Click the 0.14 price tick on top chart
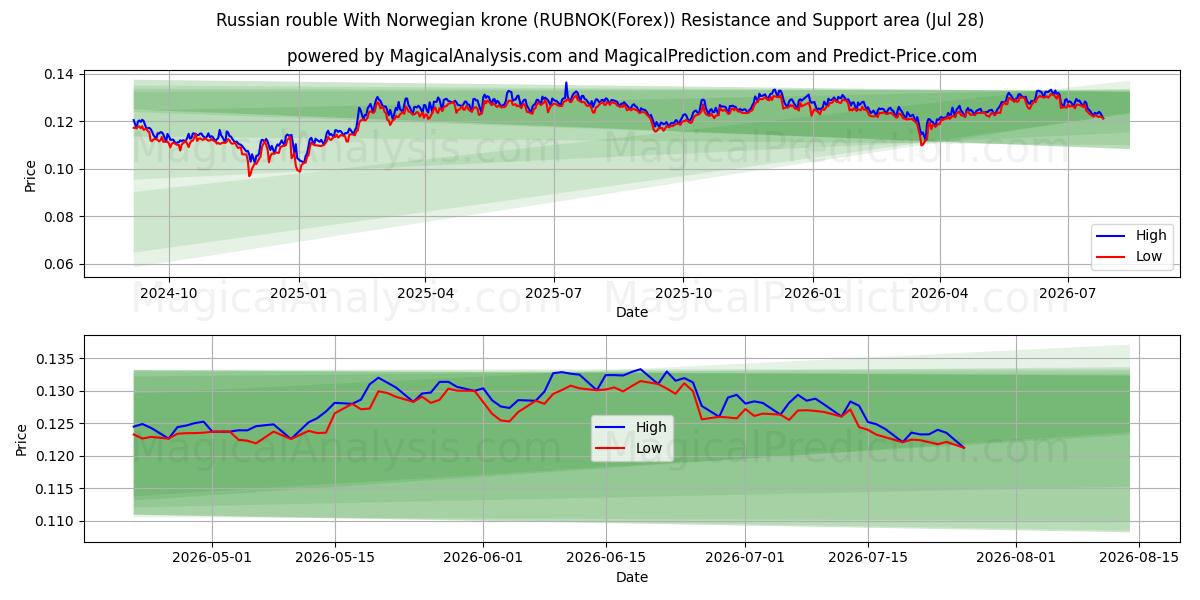Image resolution: width=1200 pixels, height=600 pixels. [x=60, y=74]
